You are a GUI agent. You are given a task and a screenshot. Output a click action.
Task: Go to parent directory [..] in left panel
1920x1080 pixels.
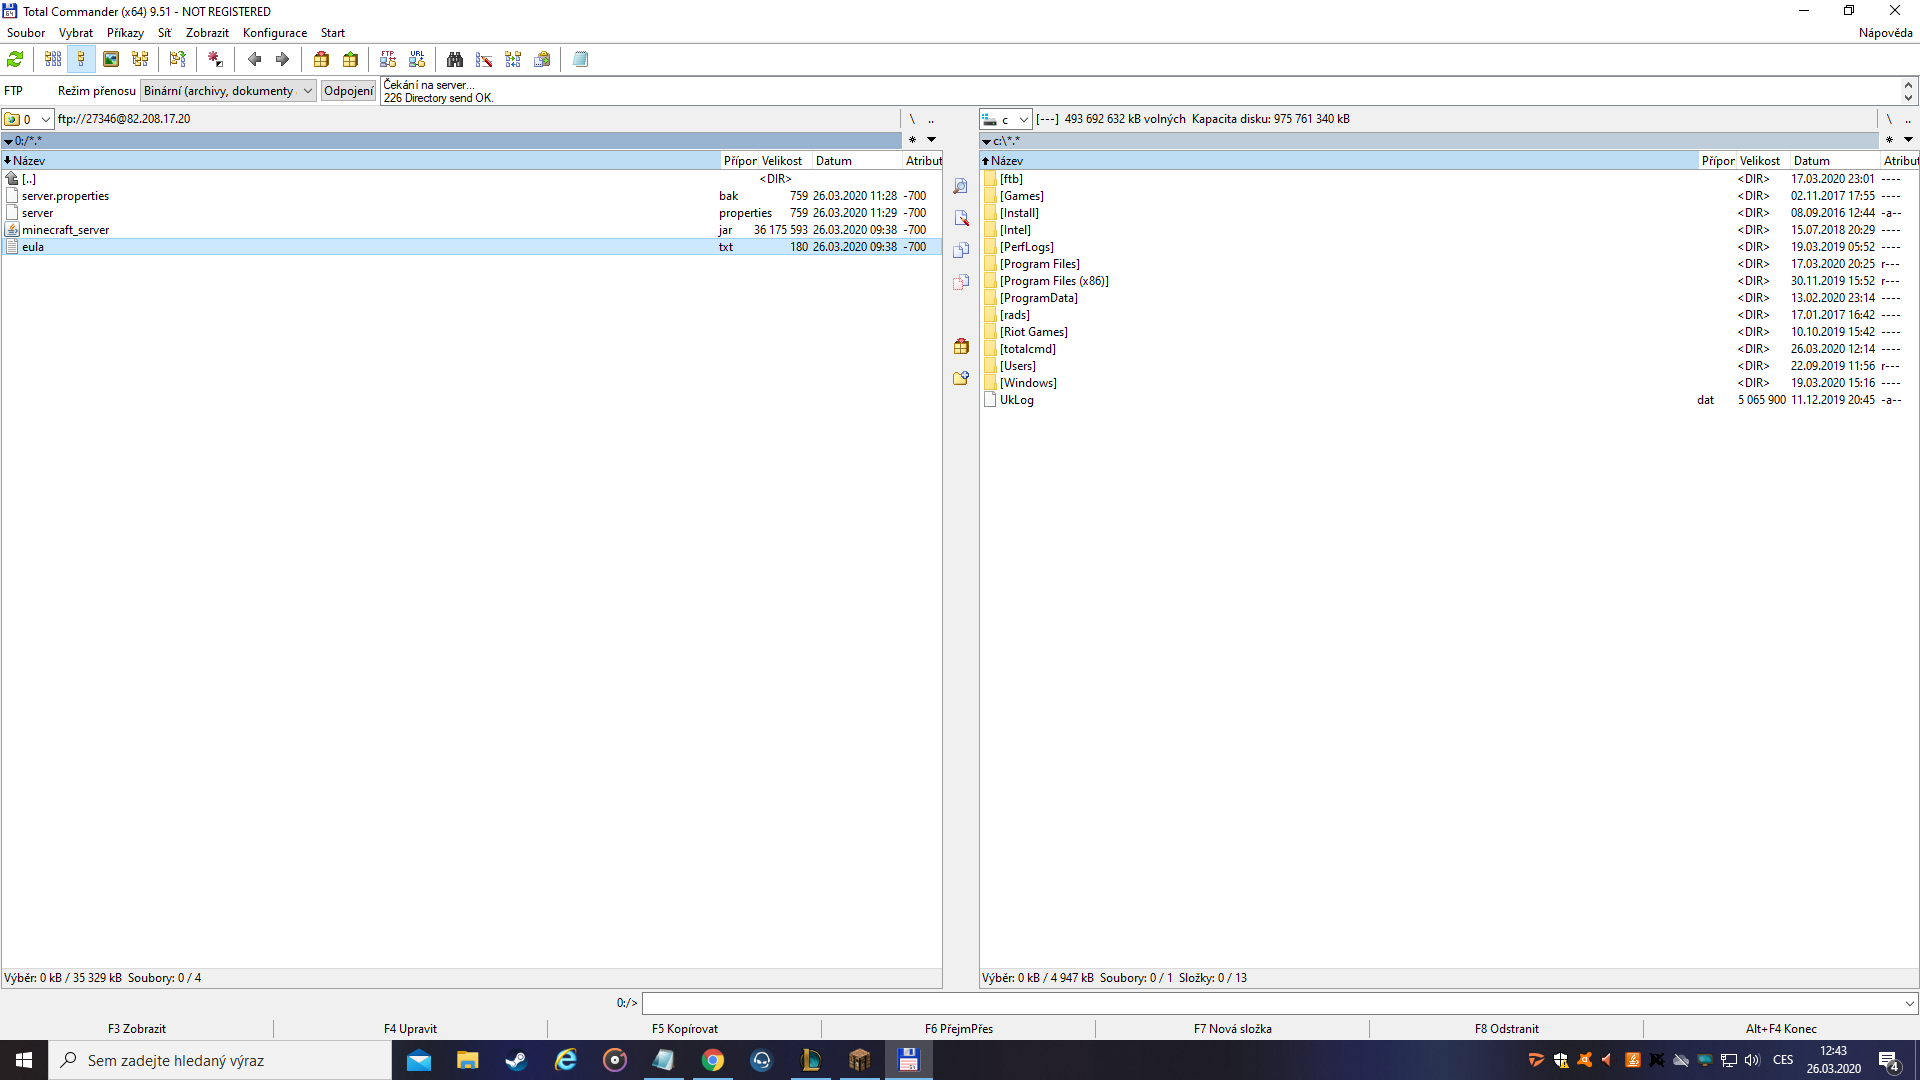(x=470, y=179)
